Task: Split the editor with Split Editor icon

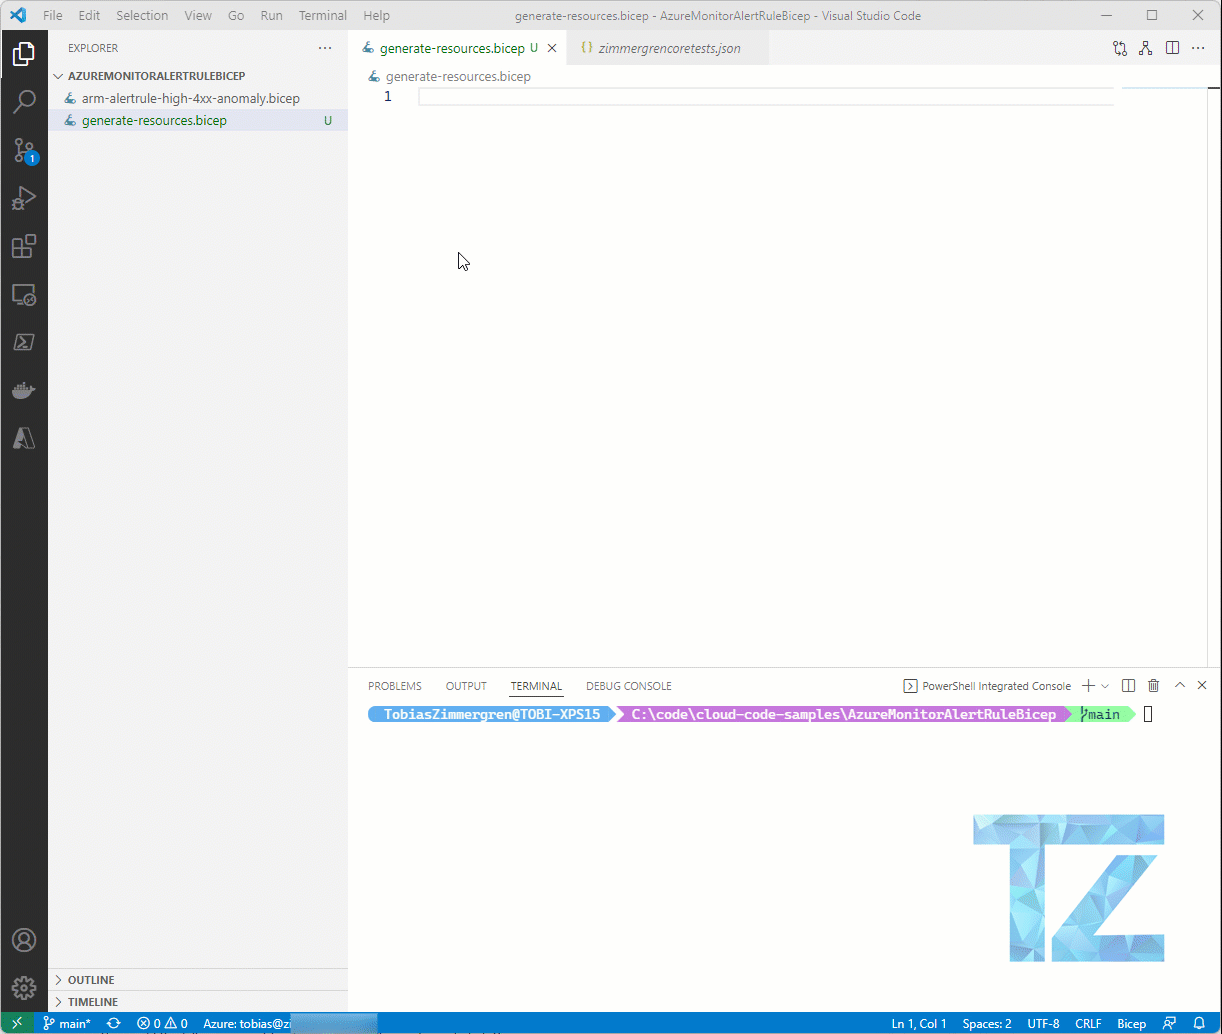Action: coord(1172,47)
